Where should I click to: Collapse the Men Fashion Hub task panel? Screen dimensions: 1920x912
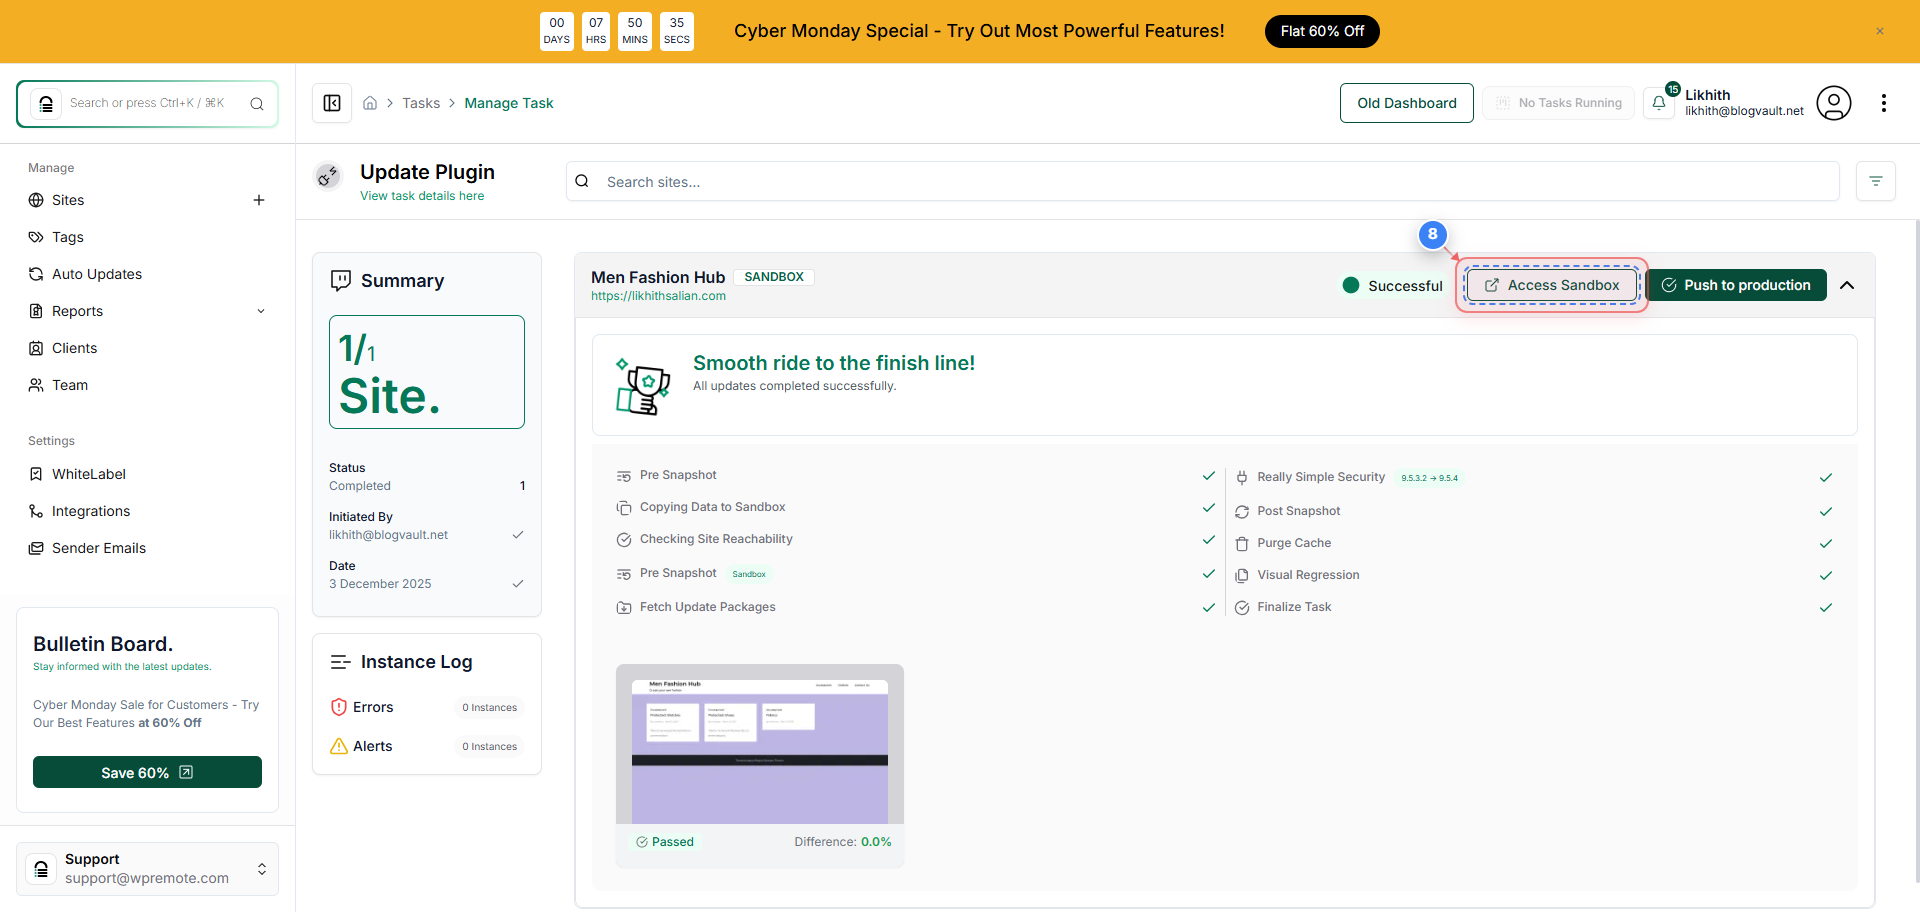click(x=1847, y=285)
